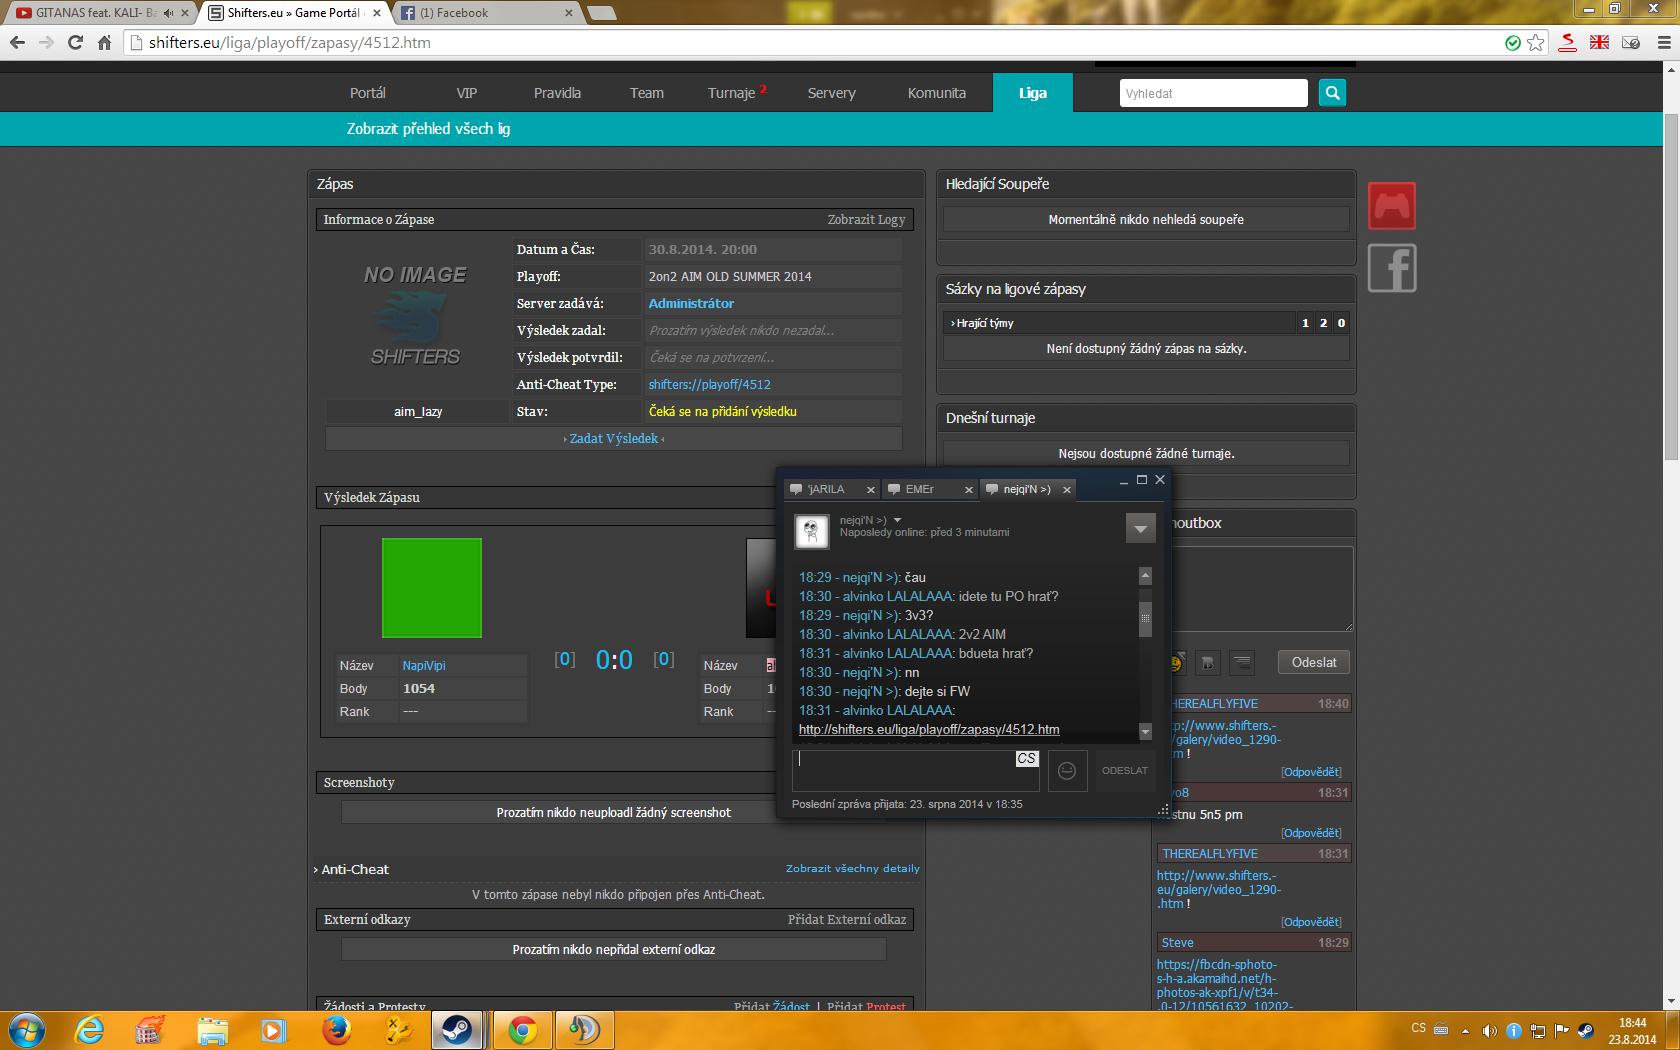Click the shoutbox message textarea

pyautogui.click(x=1262, y=588)
